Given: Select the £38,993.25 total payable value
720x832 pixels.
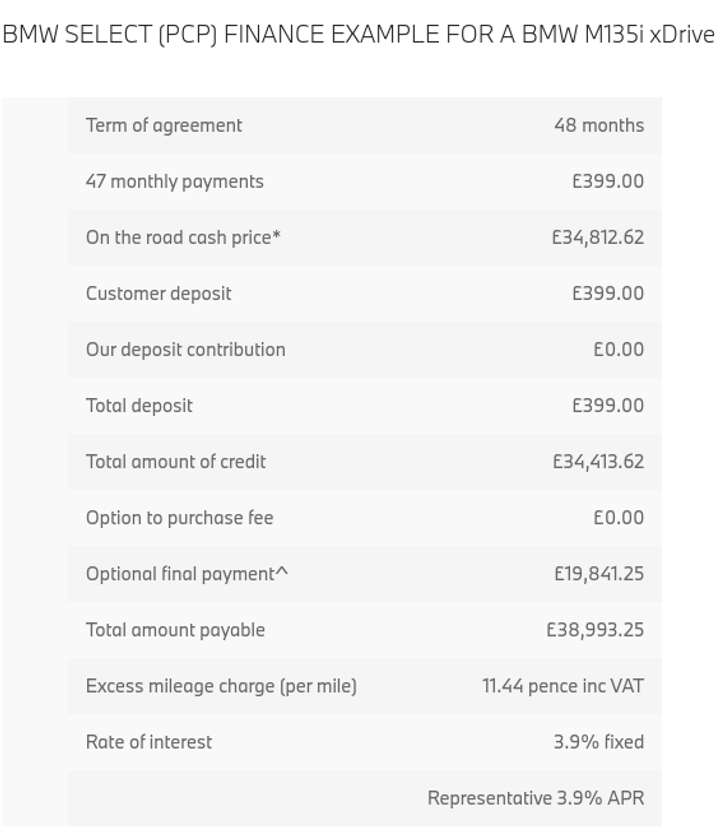Looking at the screenshot, I should click(x=595, y=629).
